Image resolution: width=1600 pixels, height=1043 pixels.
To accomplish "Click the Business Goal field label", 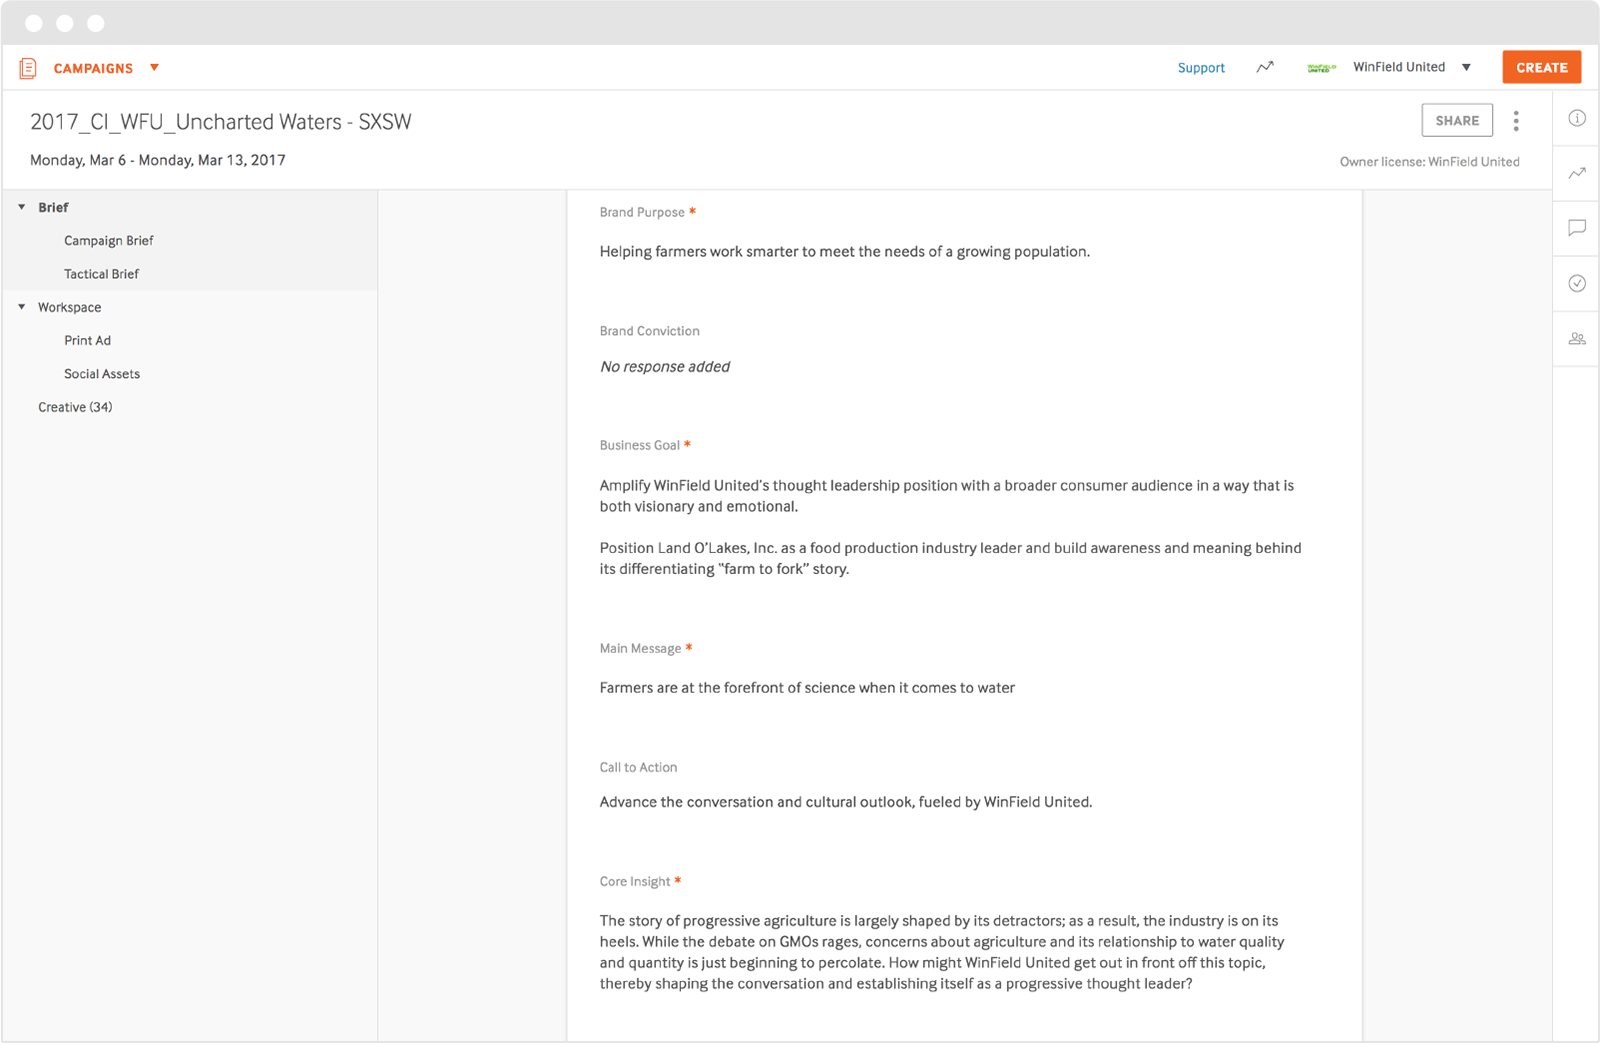I will coord(639,445).
